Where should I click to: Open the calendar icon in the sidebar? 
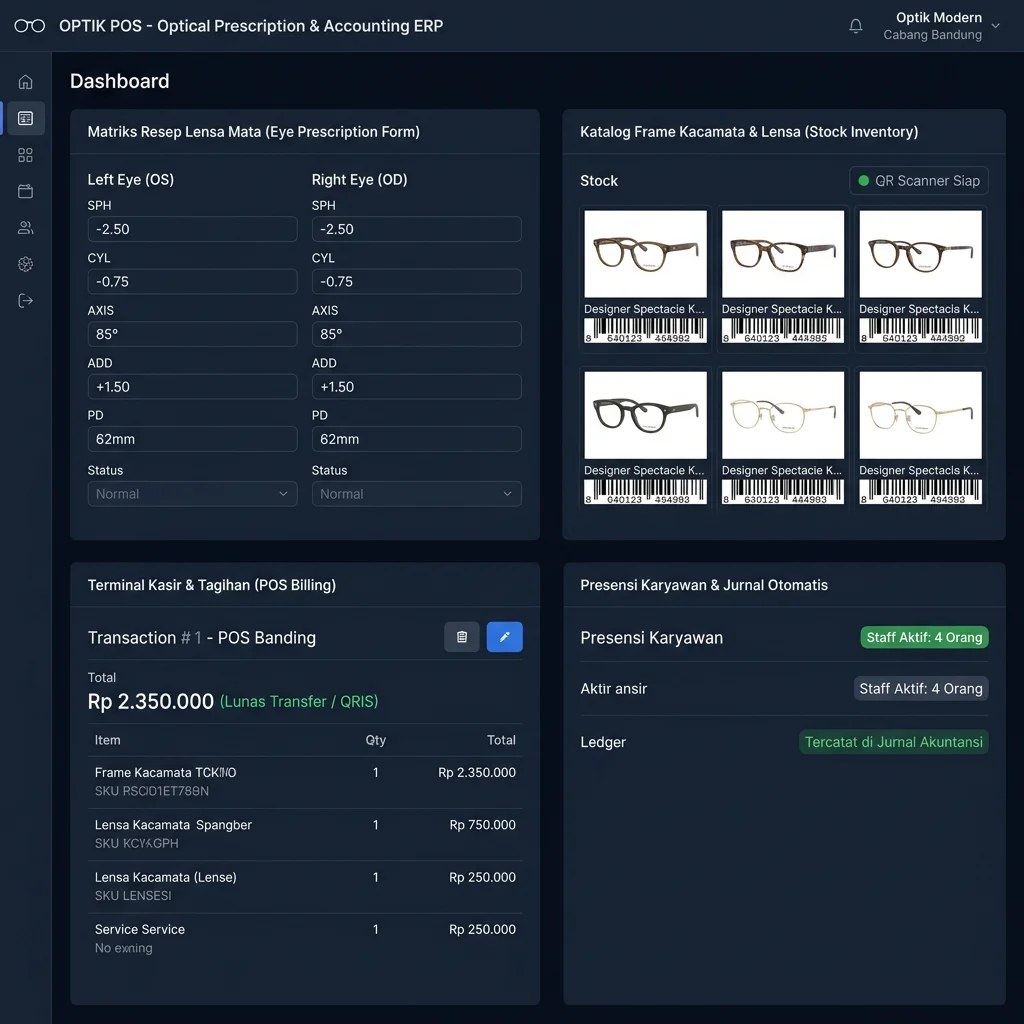[25, 191]
